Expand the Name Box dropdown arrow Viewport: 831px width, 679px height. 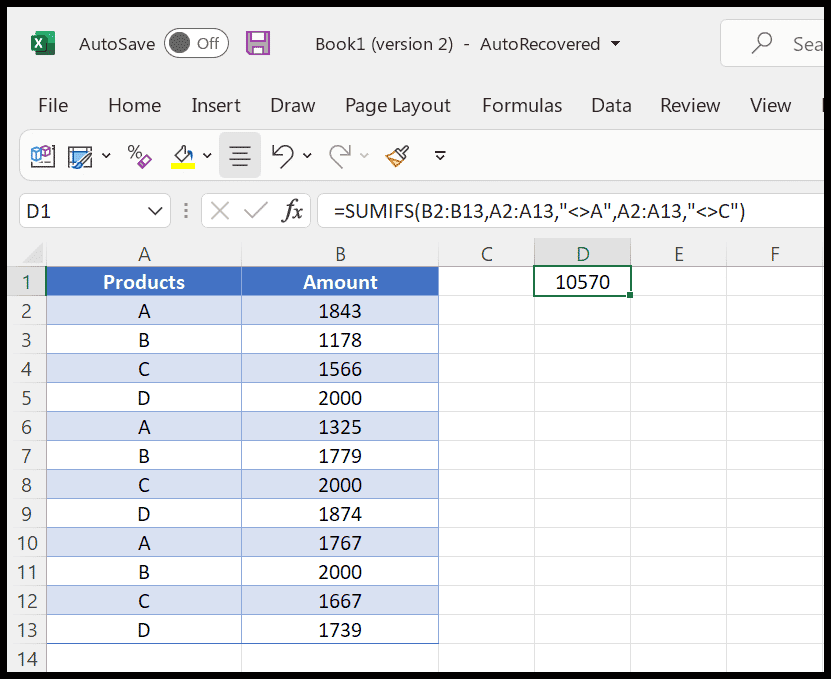point(155,211)
